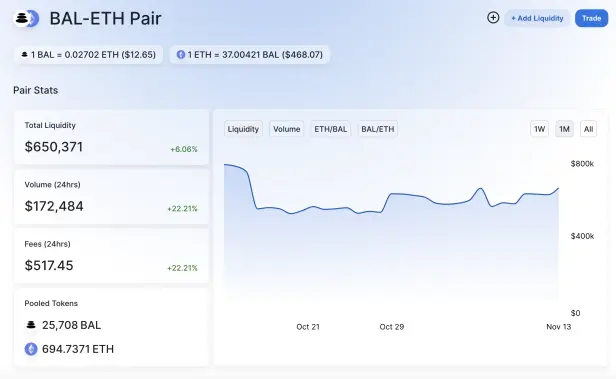Image resolution: width=616 pixels, height=379 pixels.
Task: Switch chart to Liquidity tab
Action: [x=243, y=129]
